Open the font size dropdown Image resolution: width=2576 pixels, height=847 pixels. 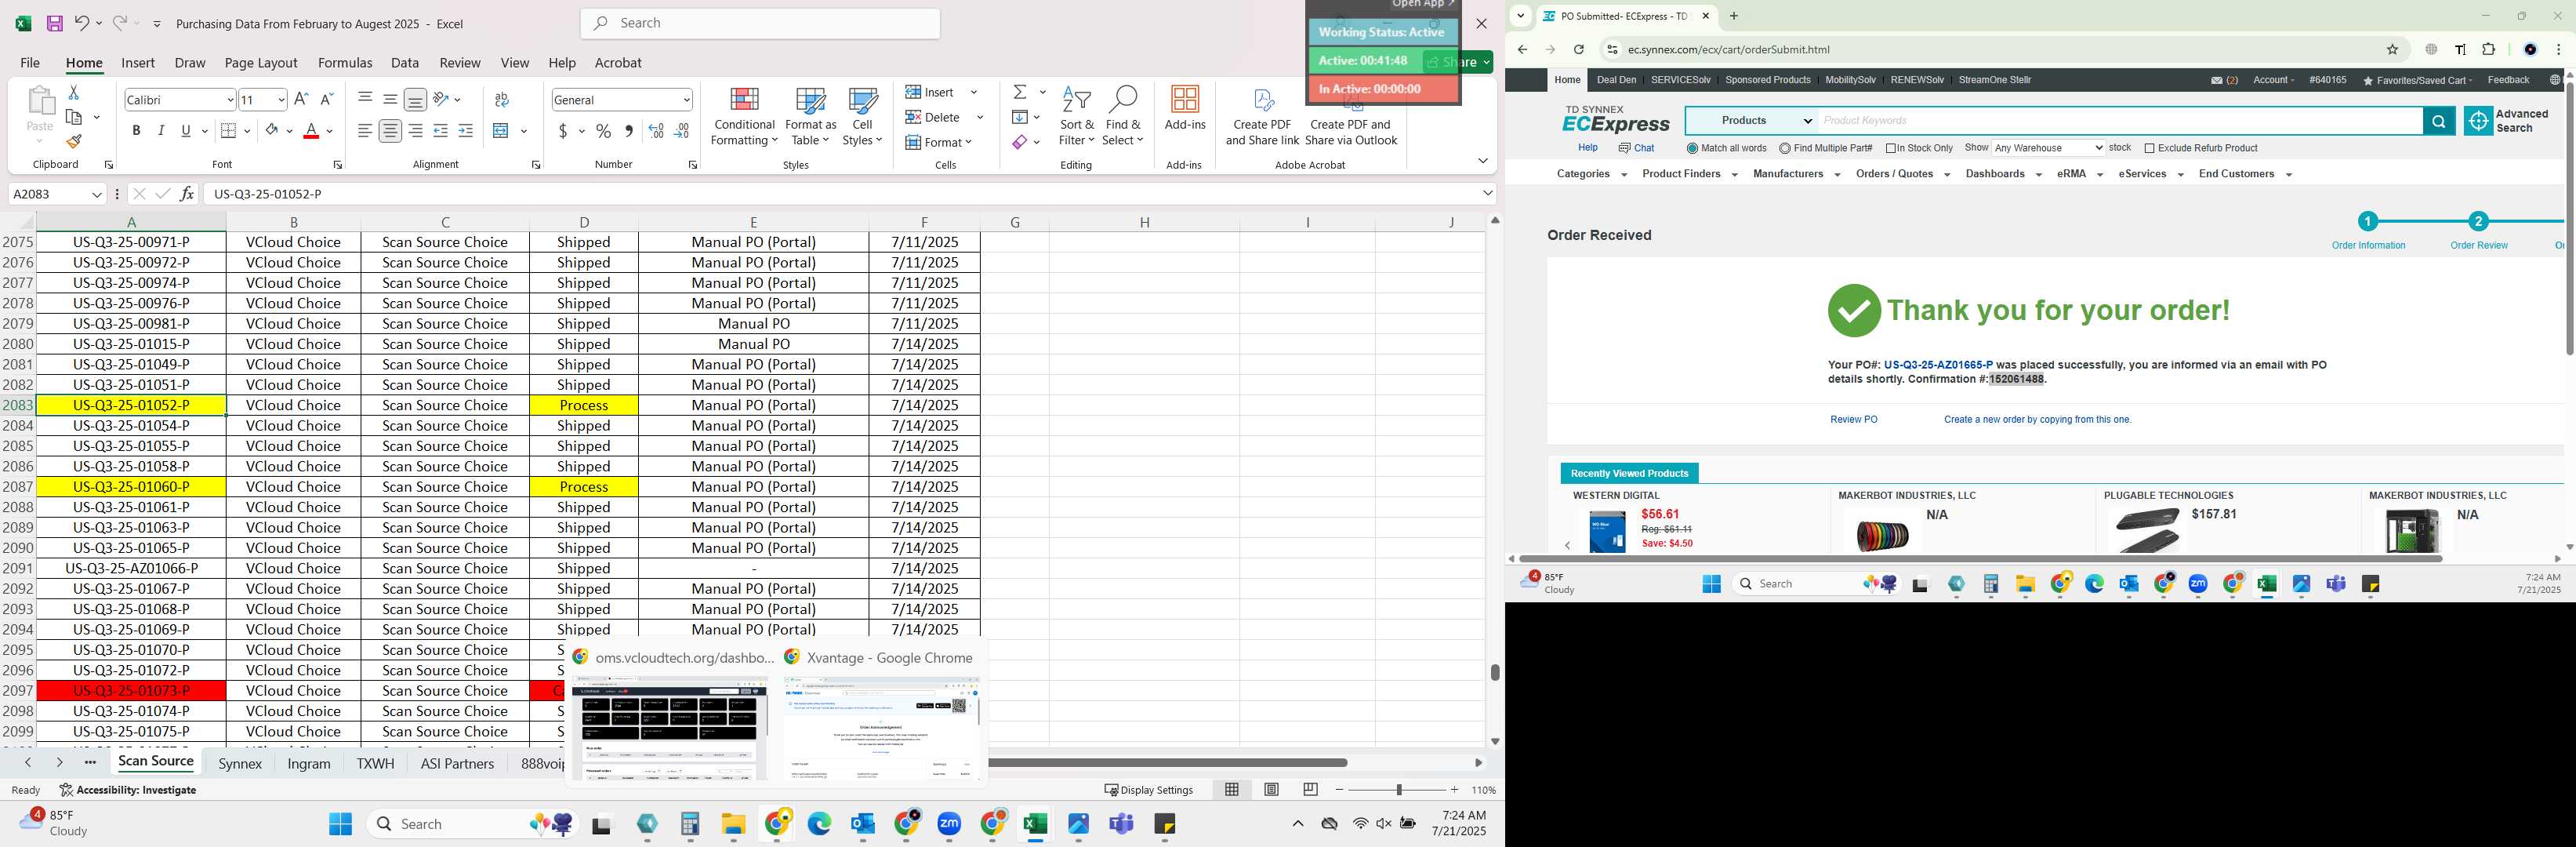(282, 99)
